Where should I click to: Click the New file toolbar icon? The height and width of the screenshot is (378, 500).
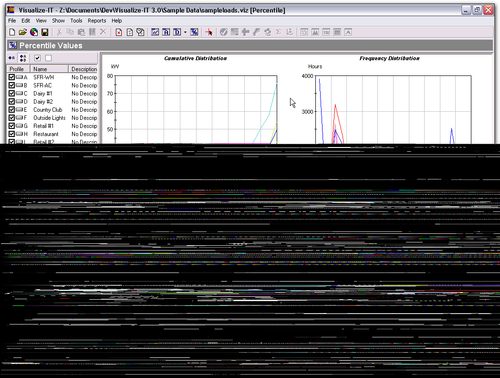tap(12, 32)
